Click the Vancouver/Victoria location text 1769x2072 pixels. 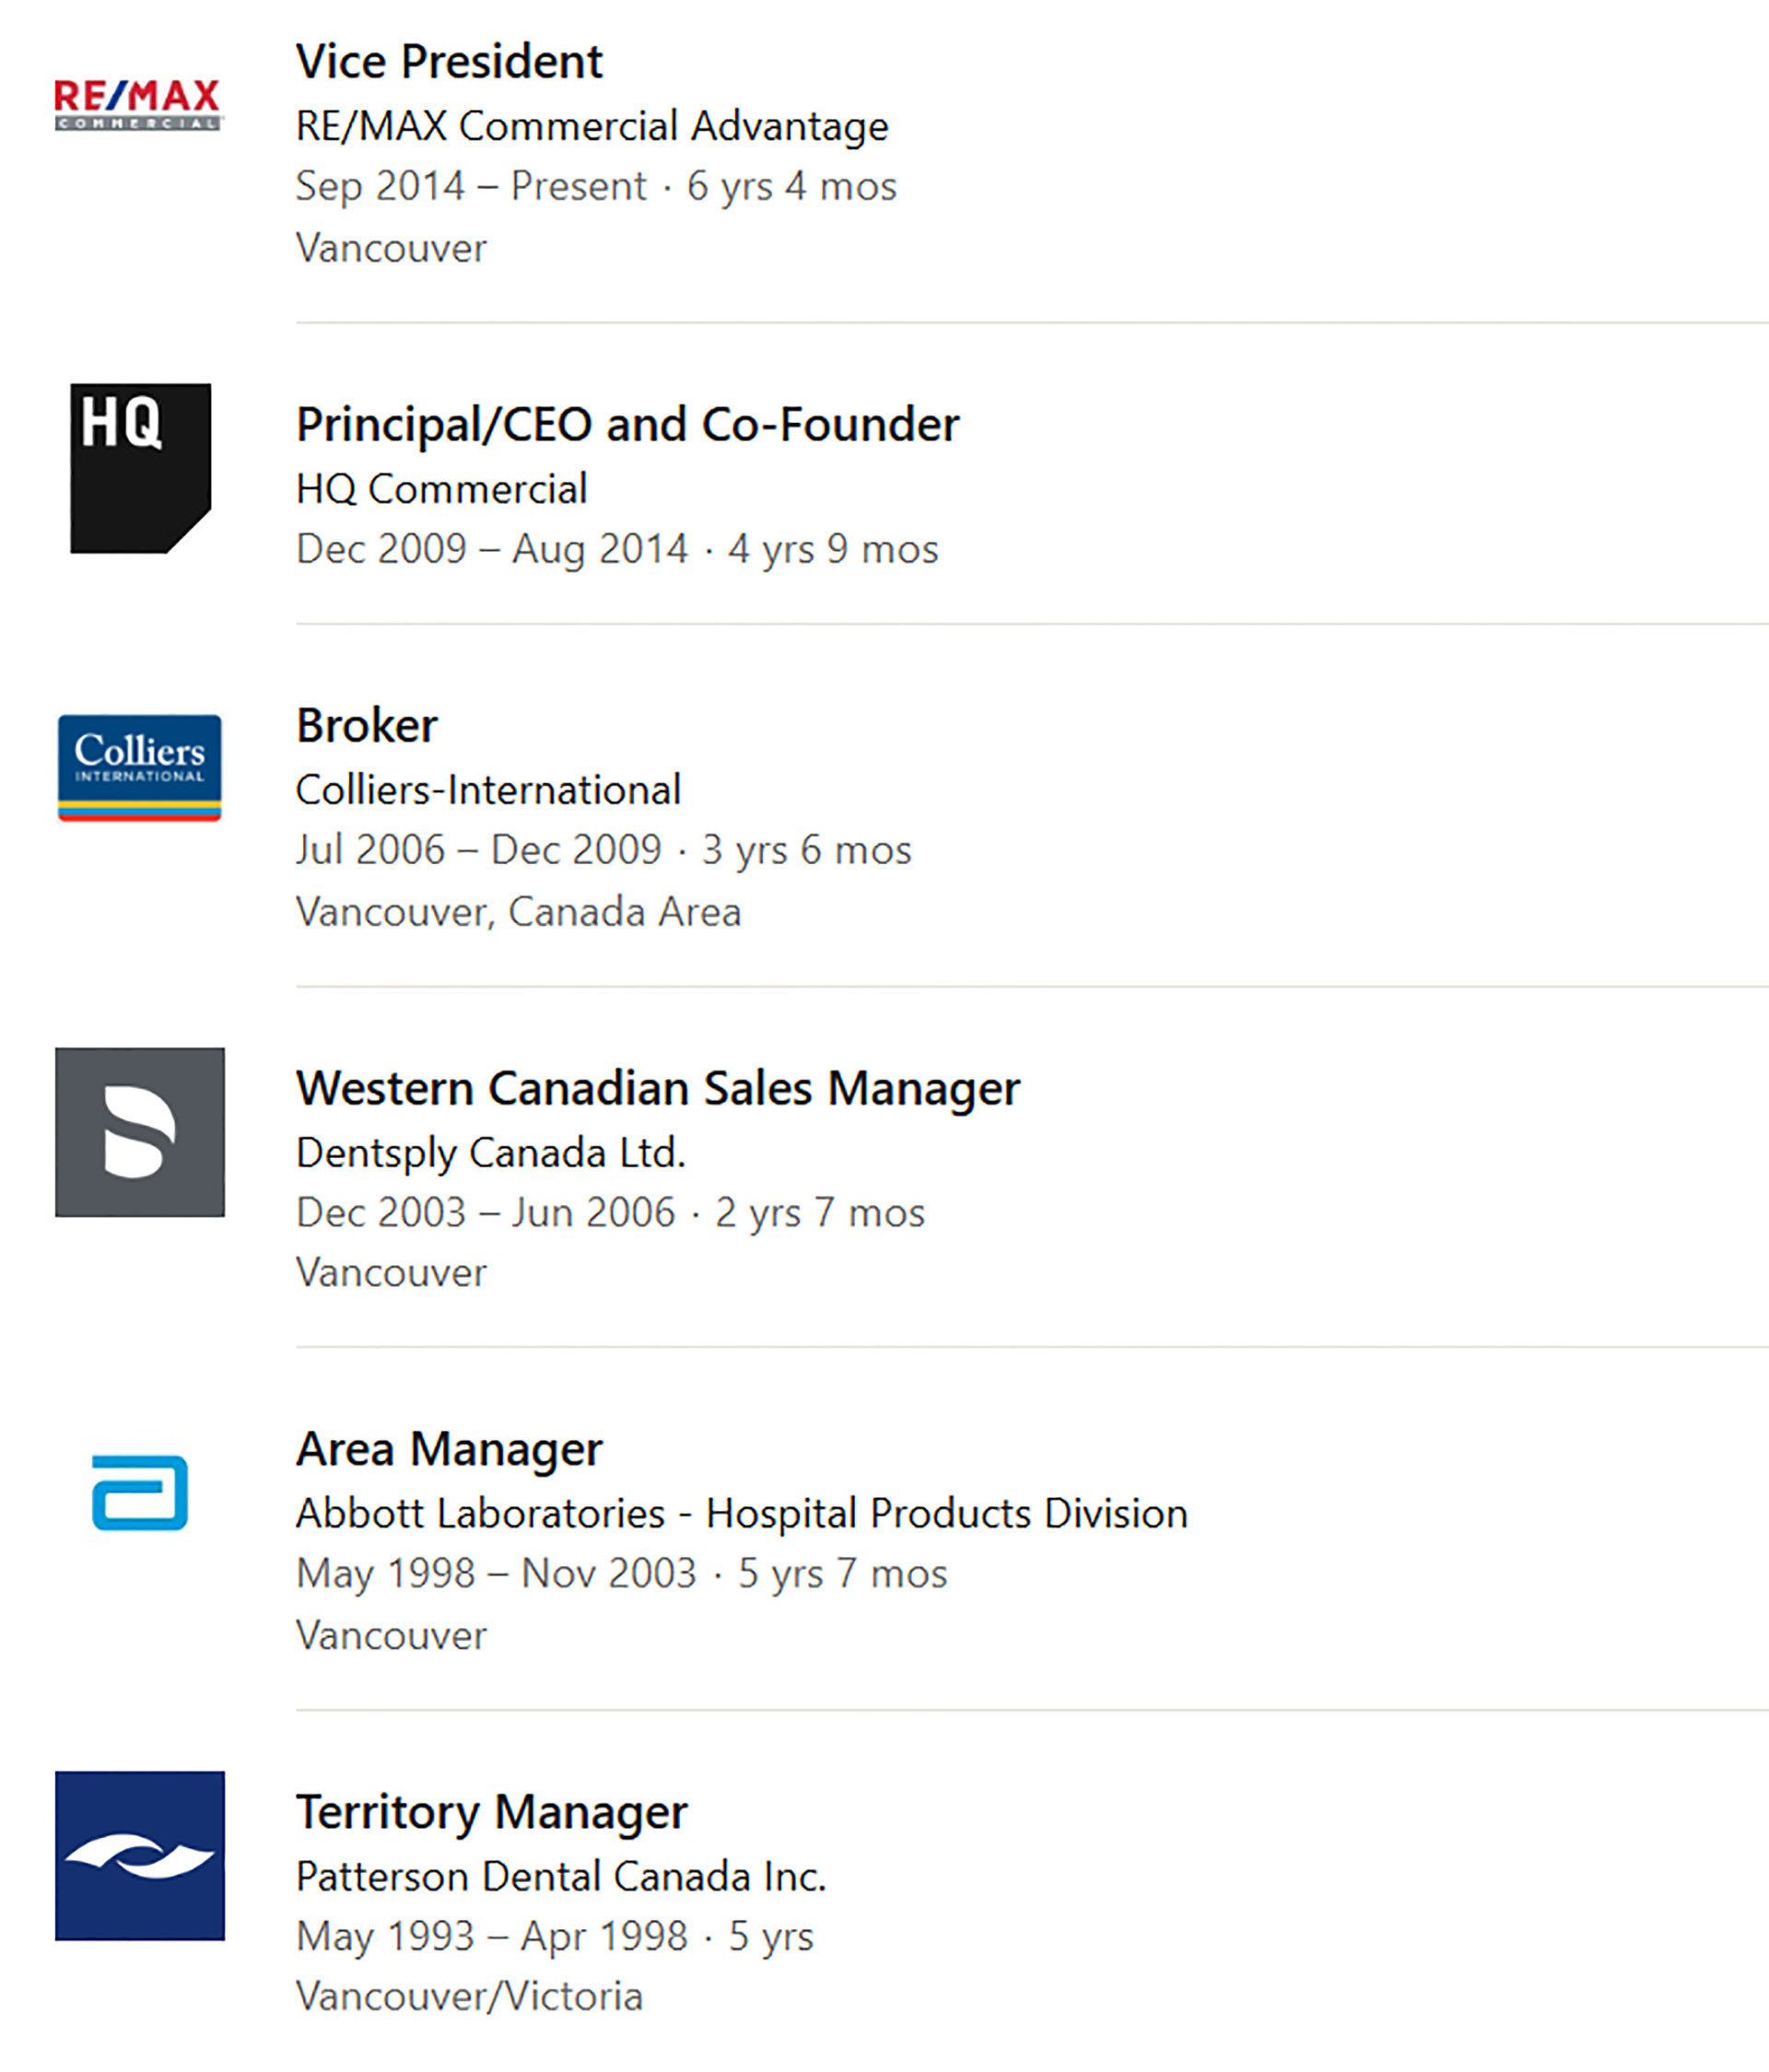point(469,1996)
